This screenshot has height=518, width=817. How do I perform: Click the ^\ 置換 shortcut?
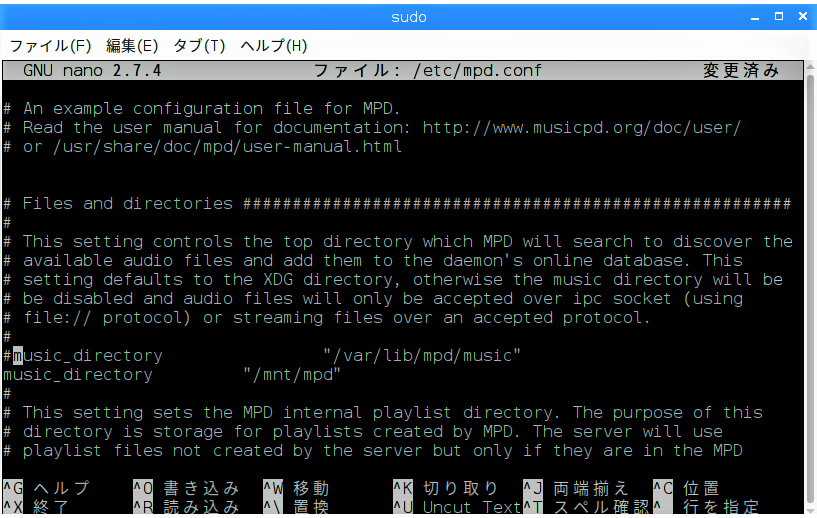pos(296,507)
